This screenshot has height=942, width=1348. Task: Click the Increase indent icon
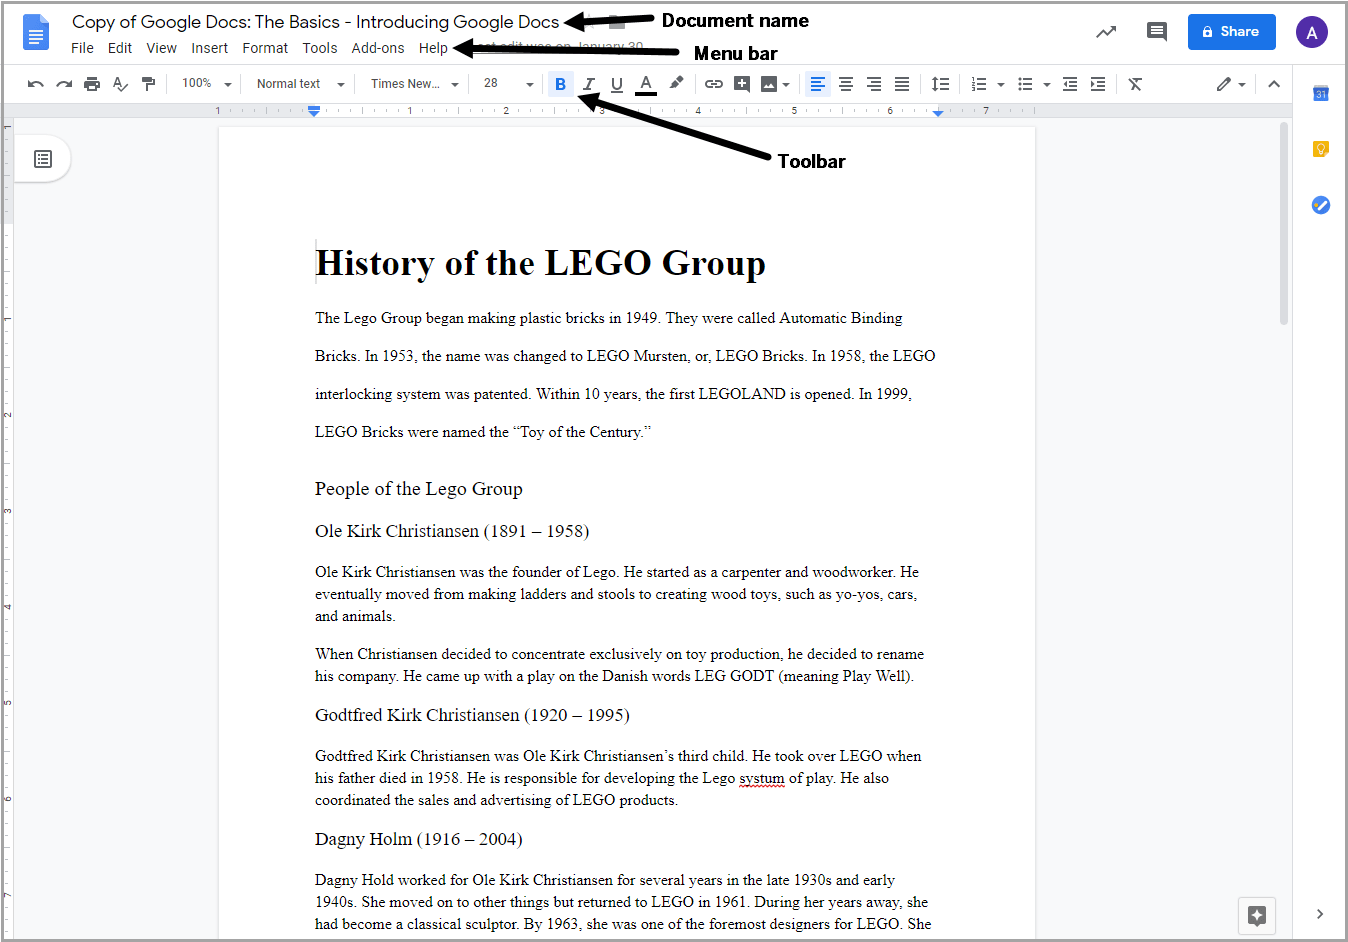(x=1098, y=84)
